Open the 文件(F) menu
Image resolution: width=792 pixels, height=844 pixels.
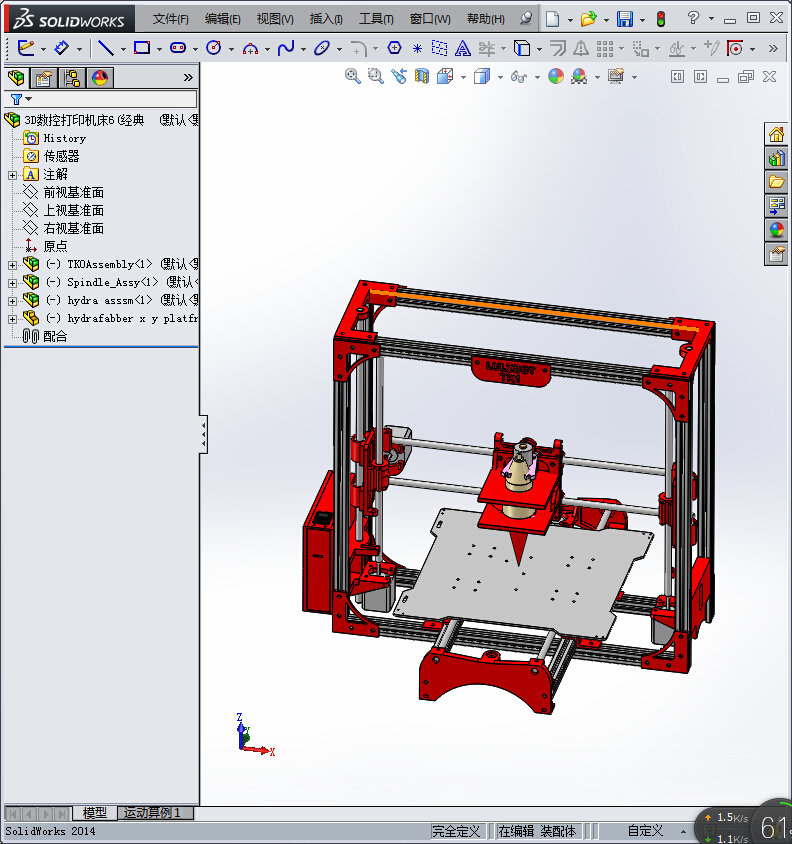pos(170,19)
